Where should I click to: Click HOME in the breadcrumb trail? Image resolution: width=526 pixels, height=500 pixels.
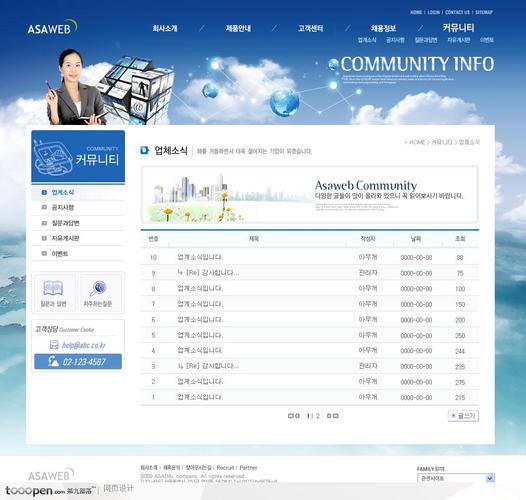pos(417,142)
